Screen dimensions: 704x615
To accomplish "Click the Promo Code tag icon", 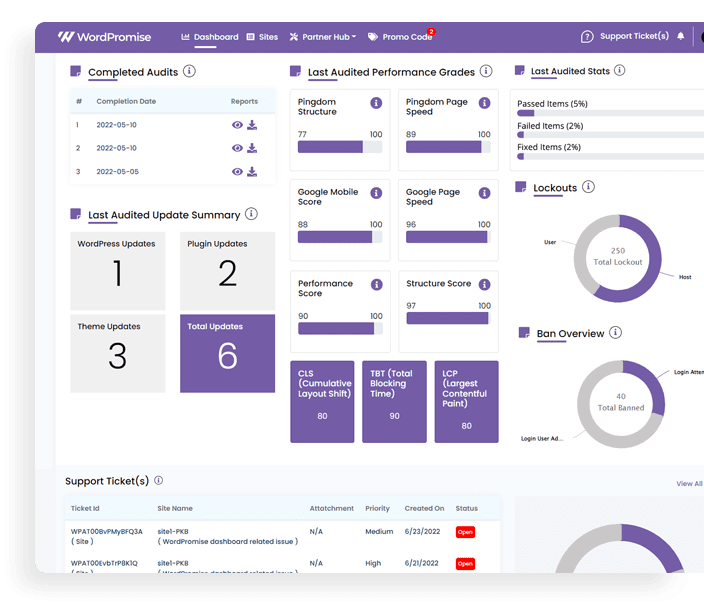I will pyautogui.click(x=373, y=37).
